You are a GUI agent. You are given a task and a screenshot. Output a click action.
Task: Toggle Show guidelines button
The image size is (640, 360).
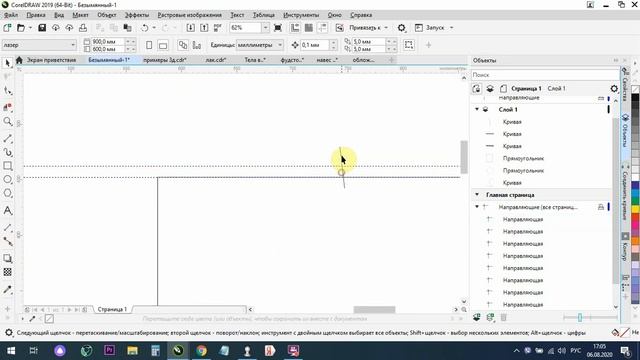pos(322,28)
